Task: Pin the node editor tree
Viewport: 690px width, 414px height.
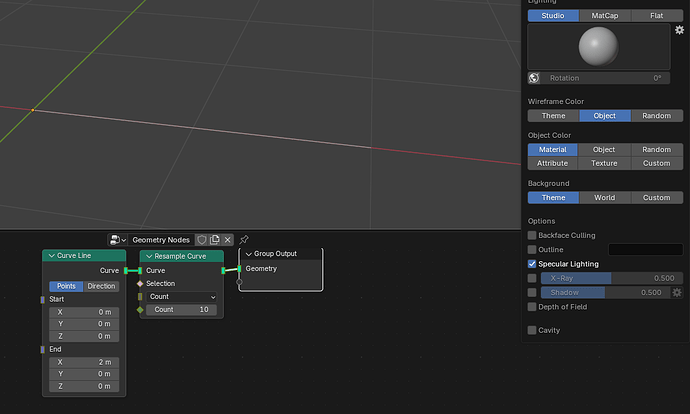Action: (x=244, y=240)
